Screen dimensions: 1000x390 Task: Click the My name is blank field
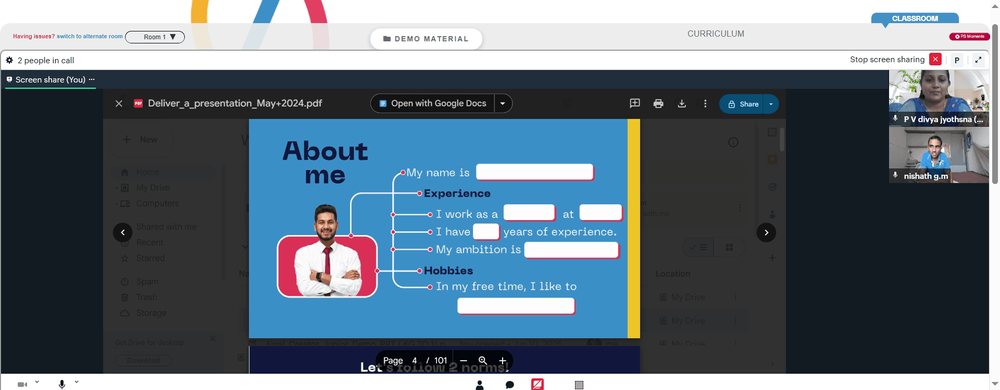pos(534,172)
